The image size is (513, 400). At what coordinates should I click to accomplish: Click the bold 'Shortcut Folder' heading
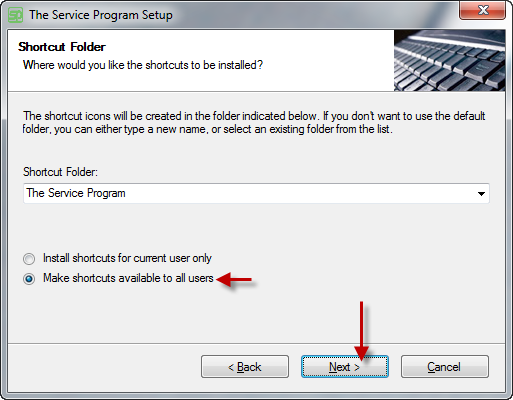pyautogui.click(x=62, y=47)
